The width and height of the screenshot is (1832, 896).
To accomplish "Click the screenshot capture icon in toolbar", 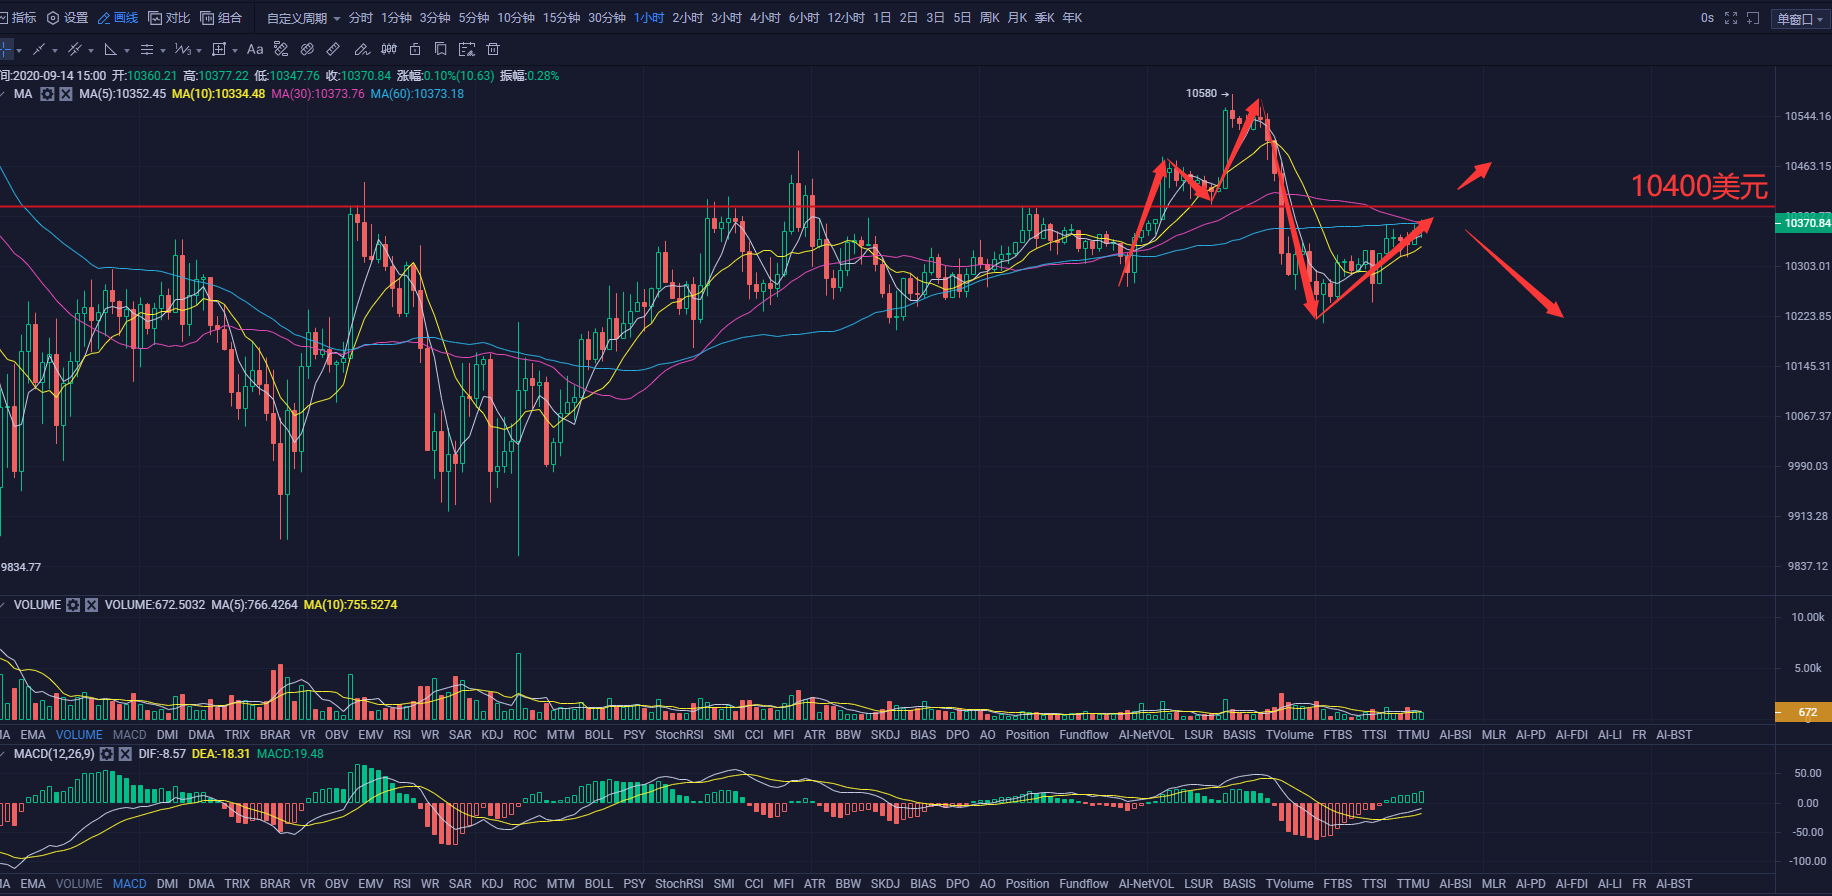I will coord(466,49).
